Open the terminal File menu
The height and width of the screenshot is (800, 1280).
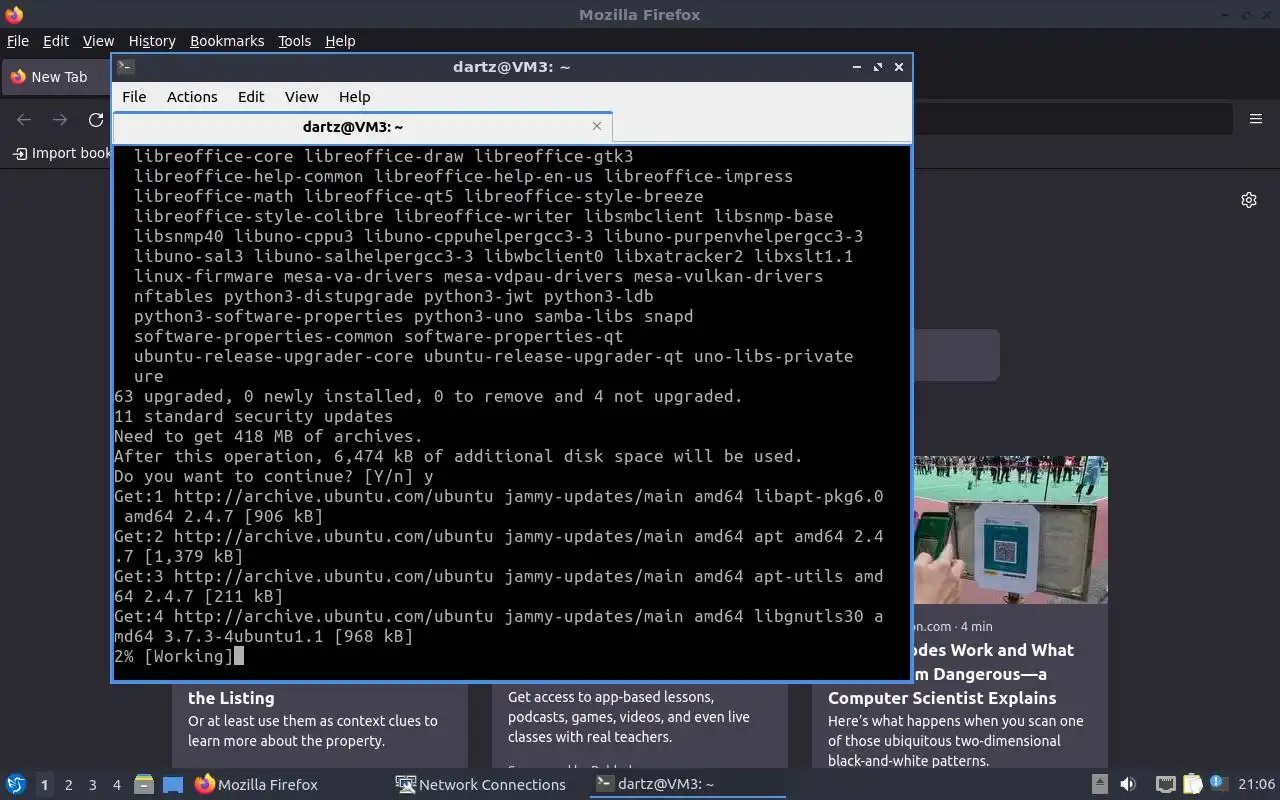(134, 97)
